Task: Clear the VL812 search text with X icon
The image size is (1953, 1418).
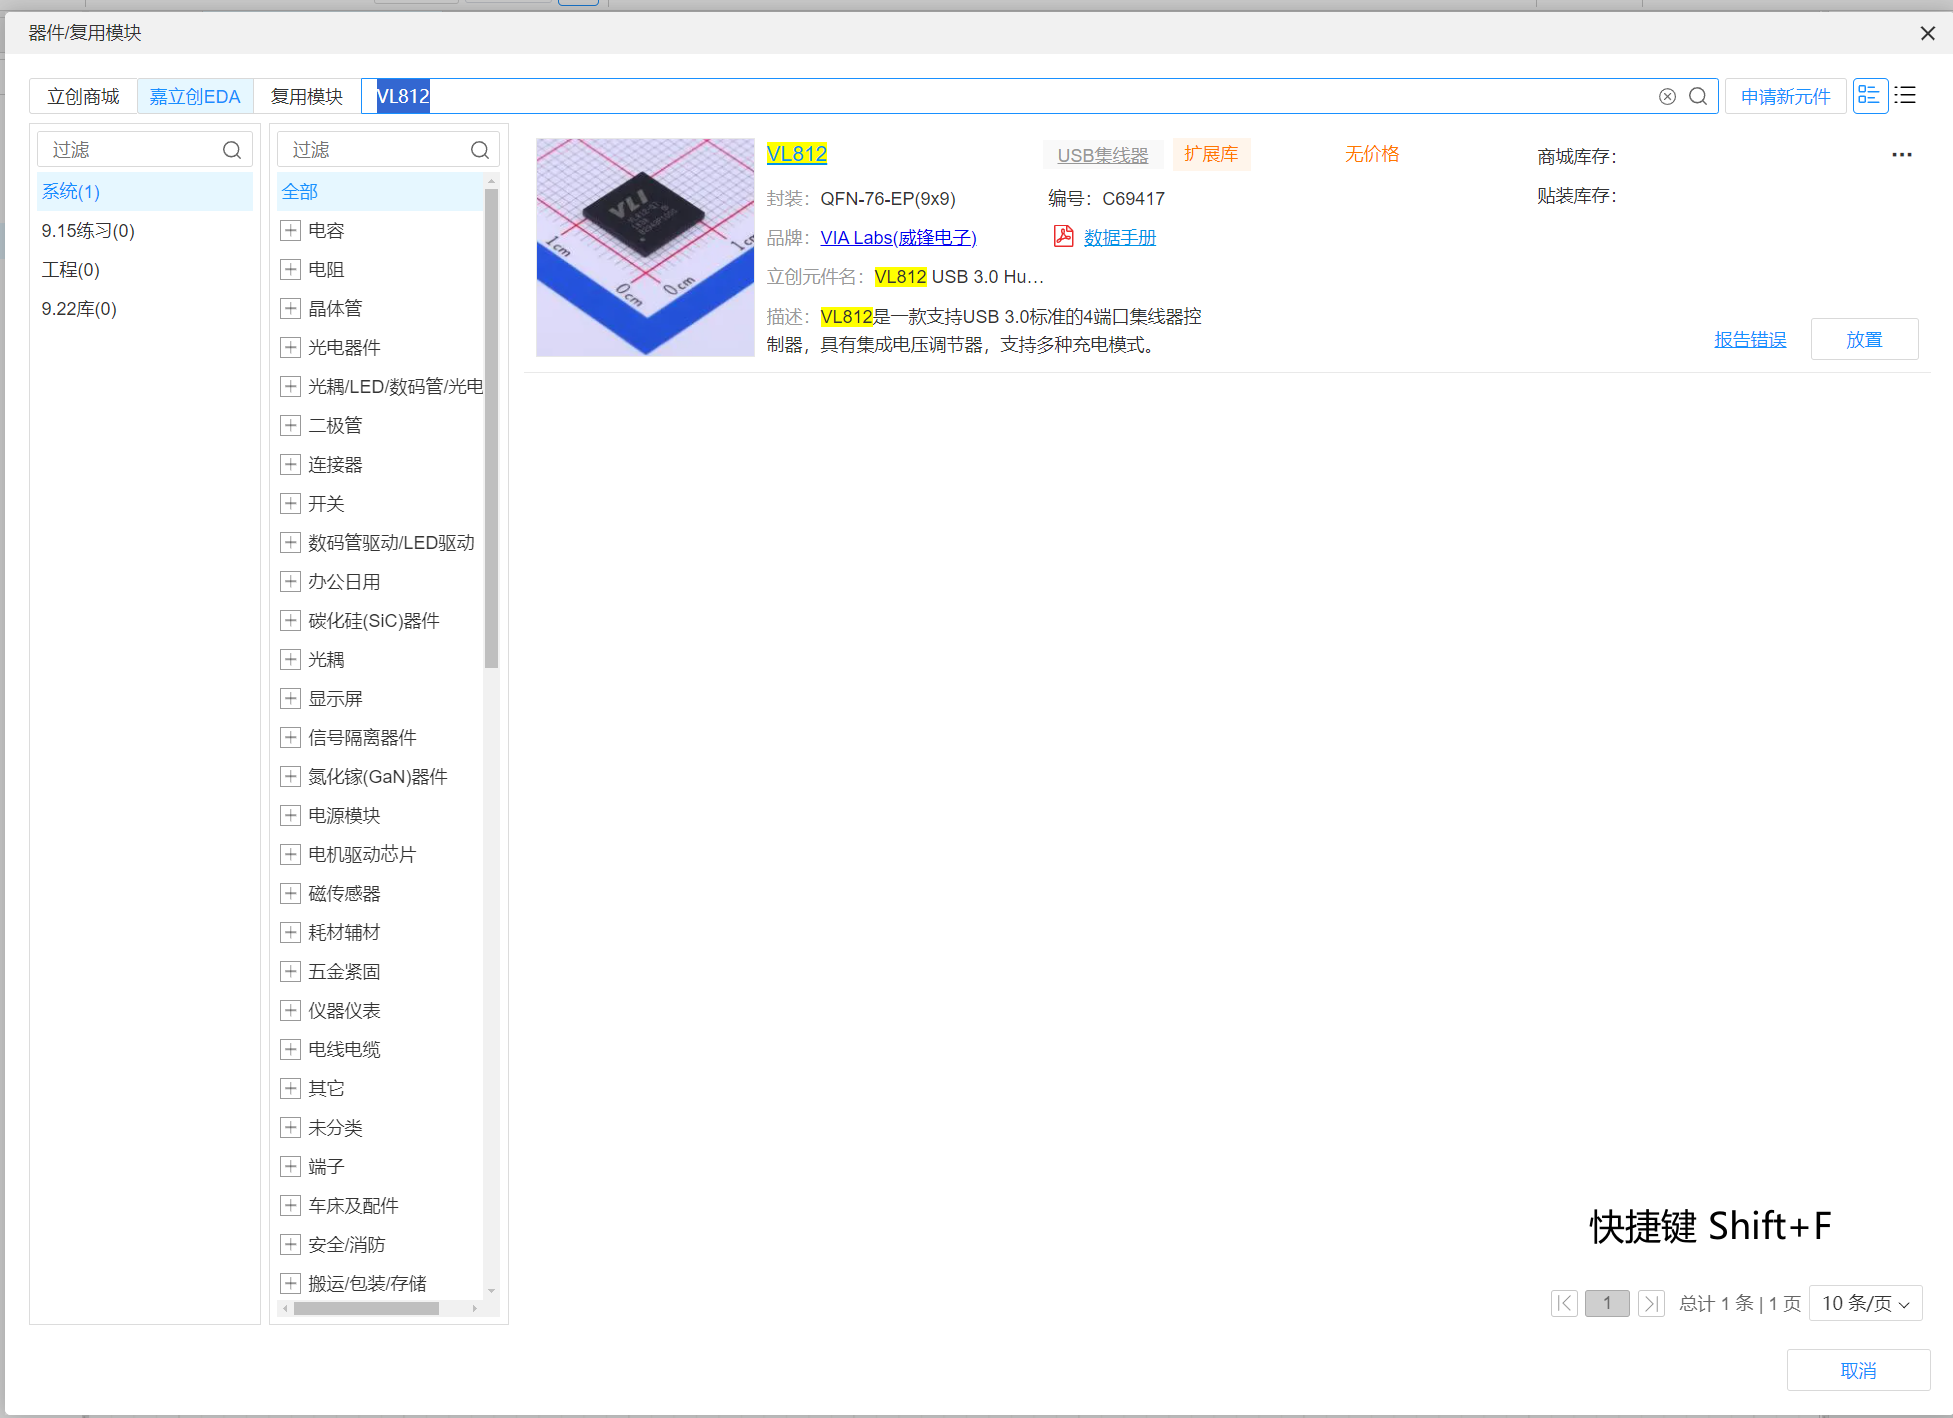Action: coord(1667,96)
